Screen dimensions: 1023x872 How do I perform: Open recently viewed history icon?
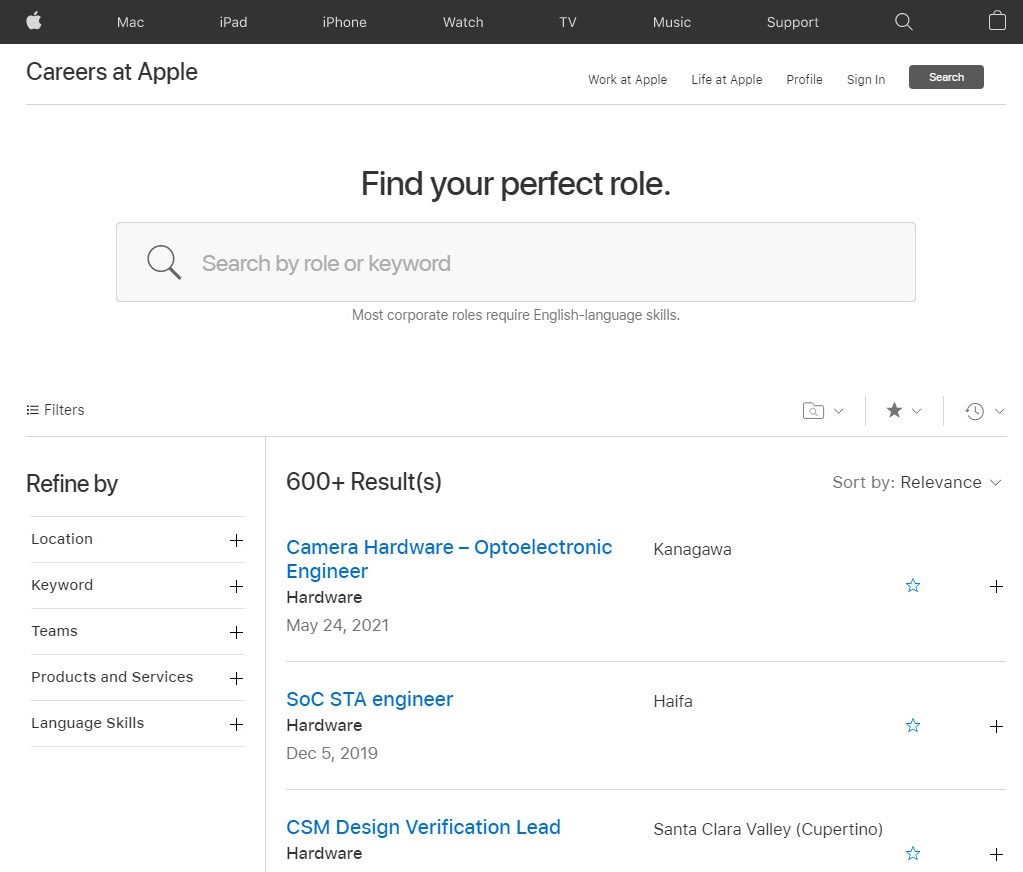point(975,411)
